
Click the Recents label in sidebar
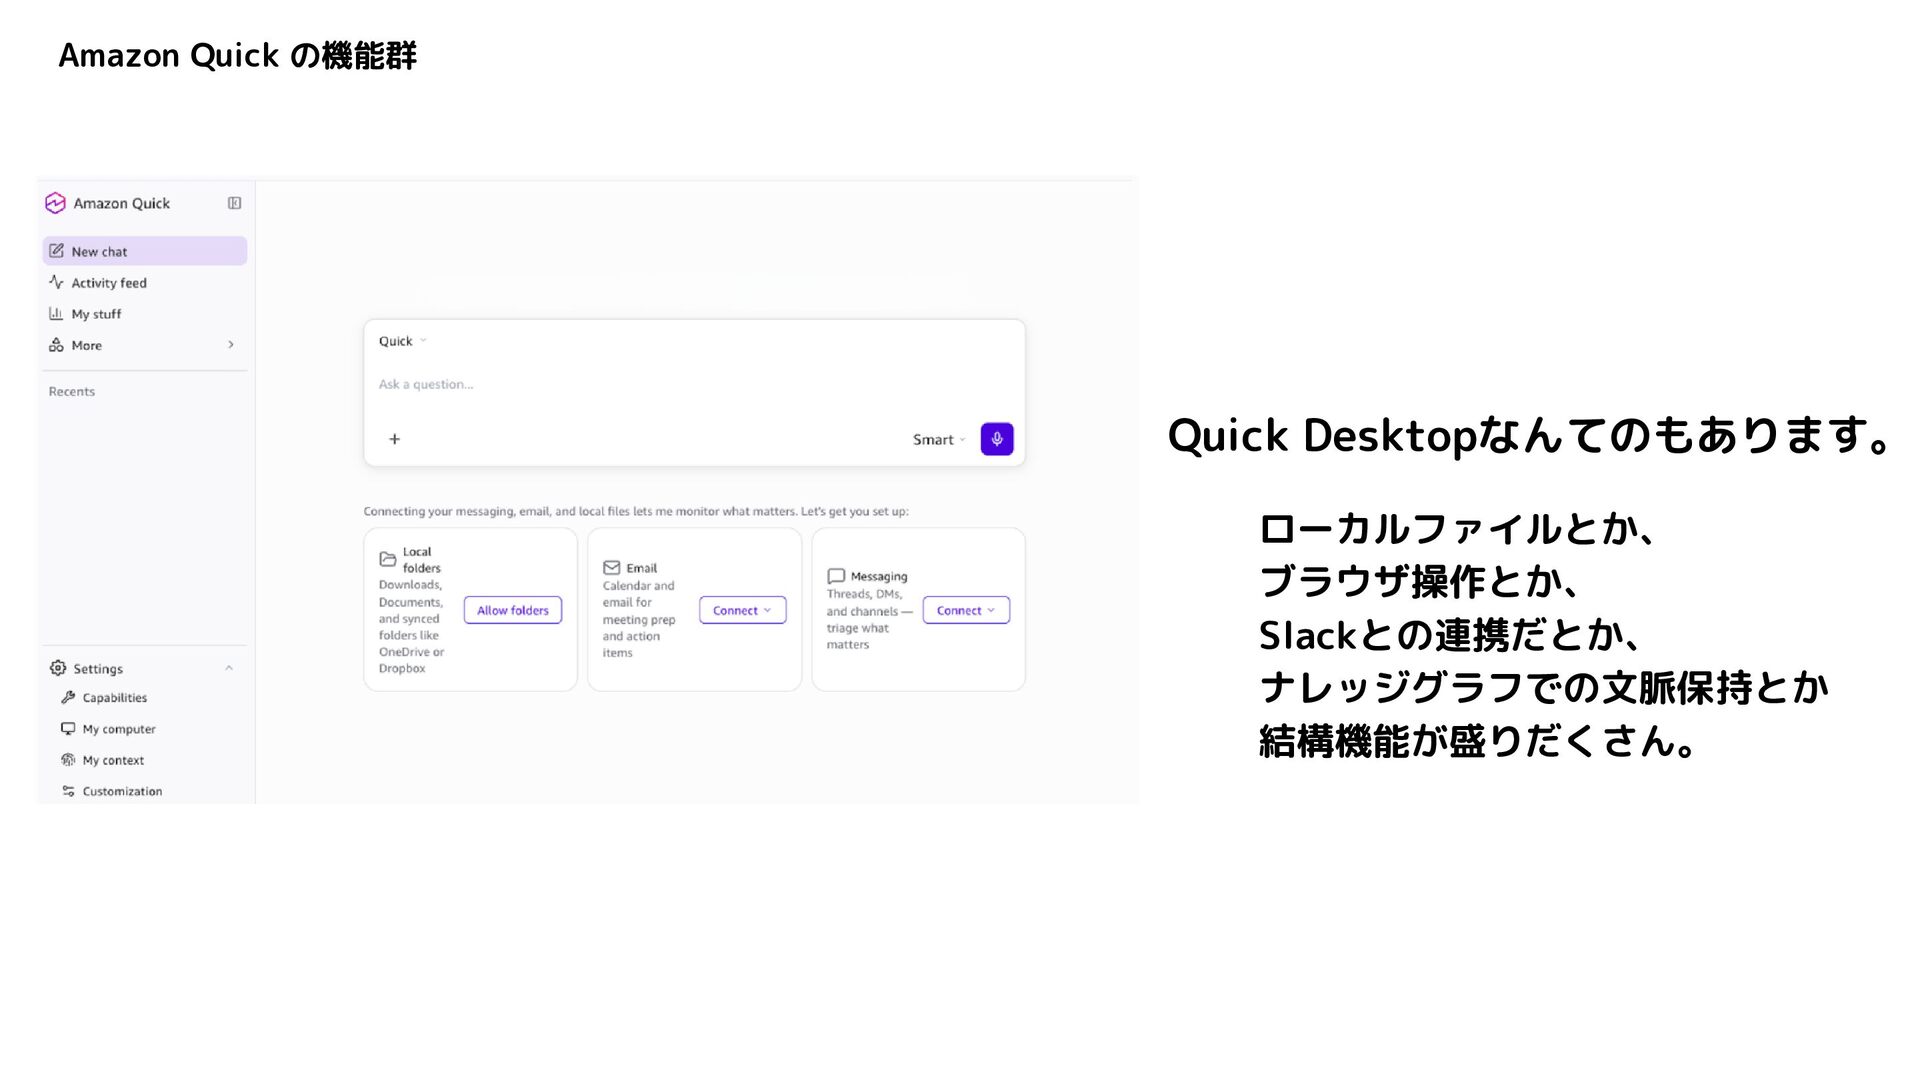72,391
